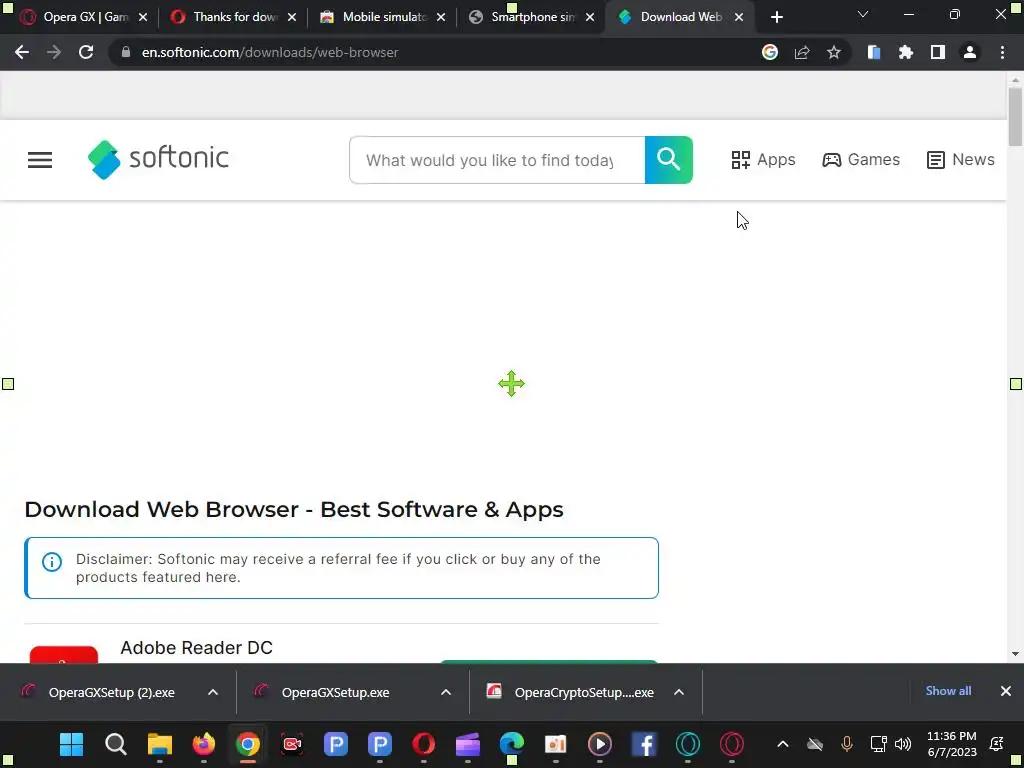Go forward in browser history

54,52
